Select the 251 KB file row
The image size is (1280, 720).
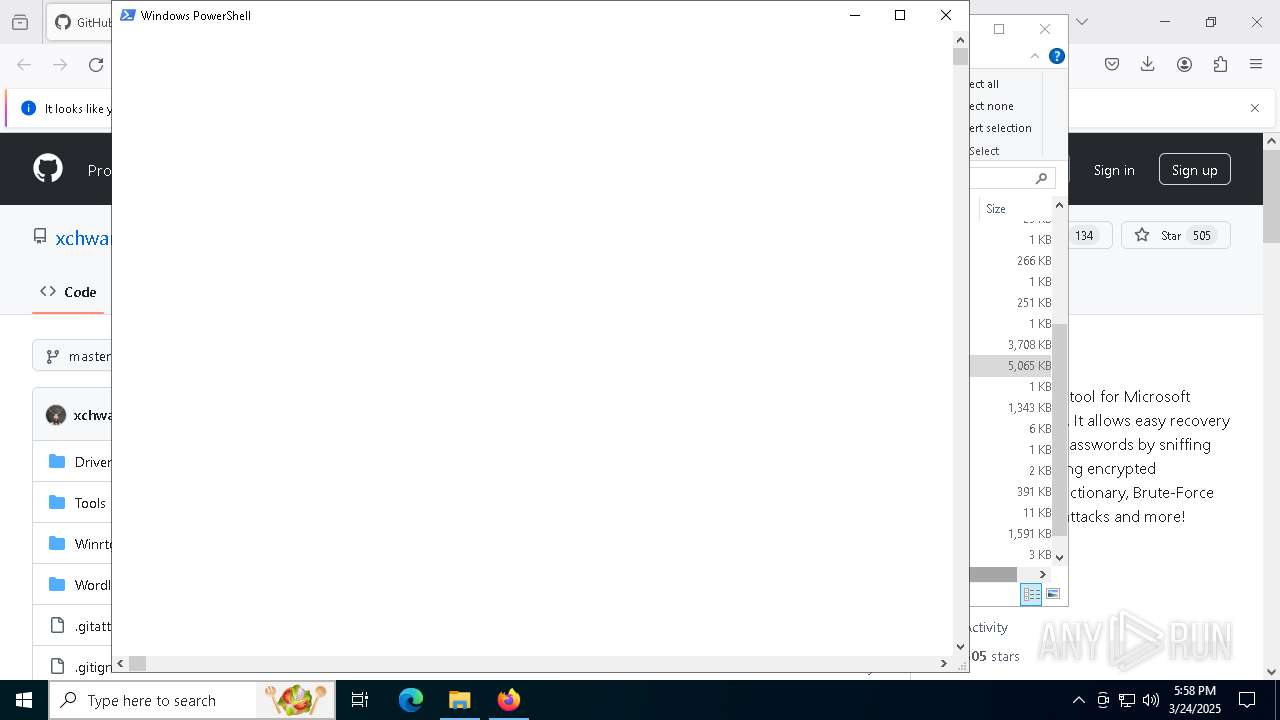(x=1011, y=303)
